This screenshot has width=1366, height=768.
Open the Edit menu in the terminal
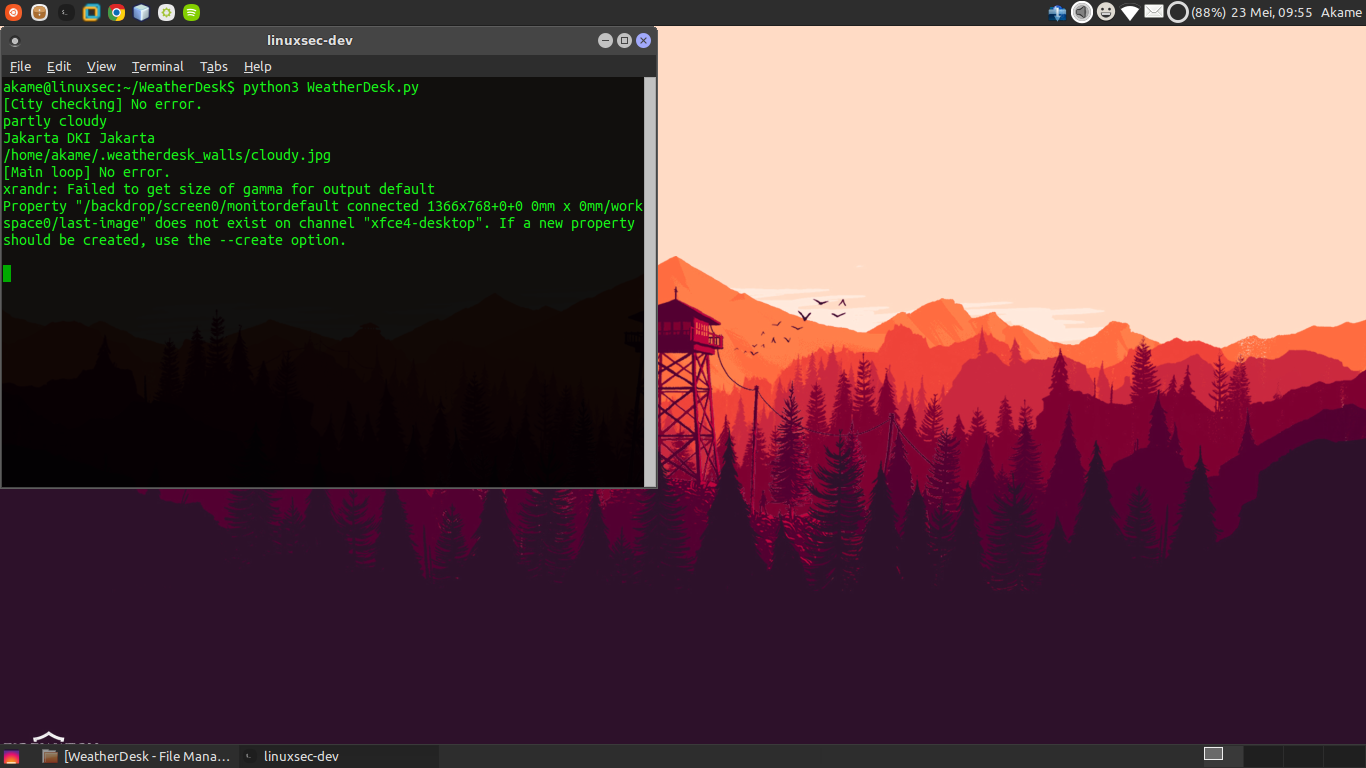click(59, 66)
